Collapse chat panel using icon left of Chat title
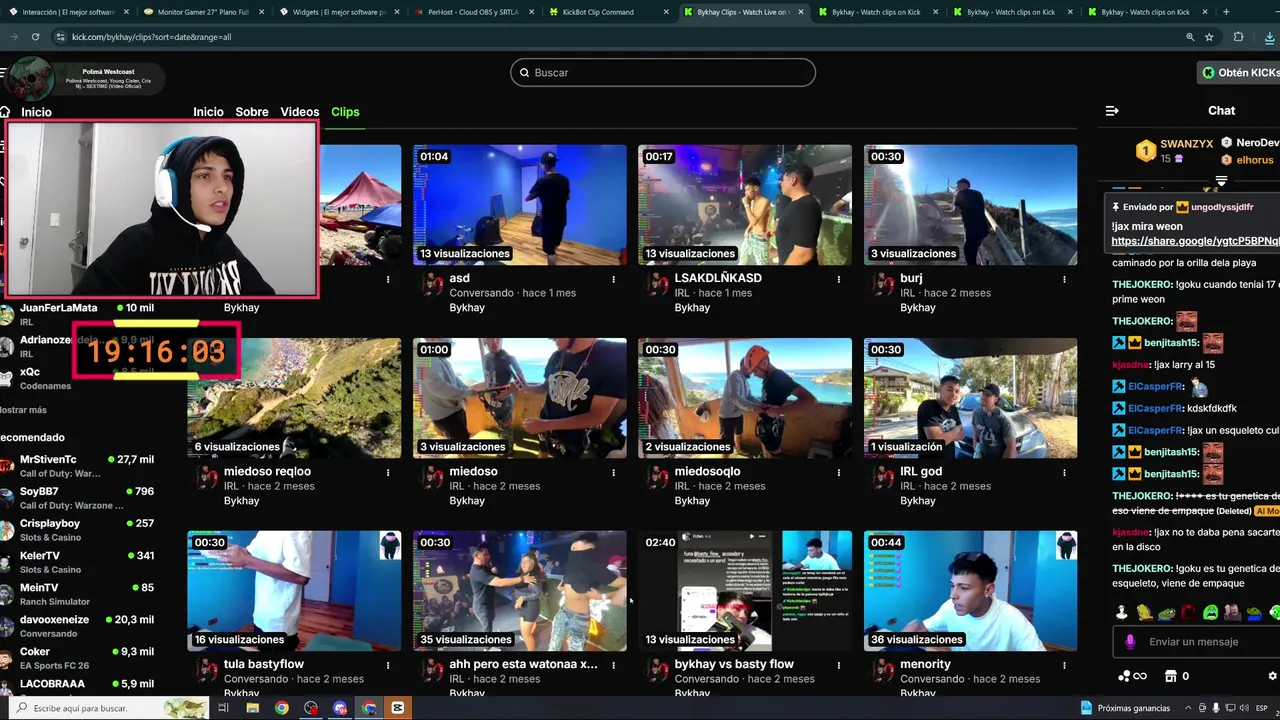This screenshot has width=1280, height=720. [x=1112, y=111]
